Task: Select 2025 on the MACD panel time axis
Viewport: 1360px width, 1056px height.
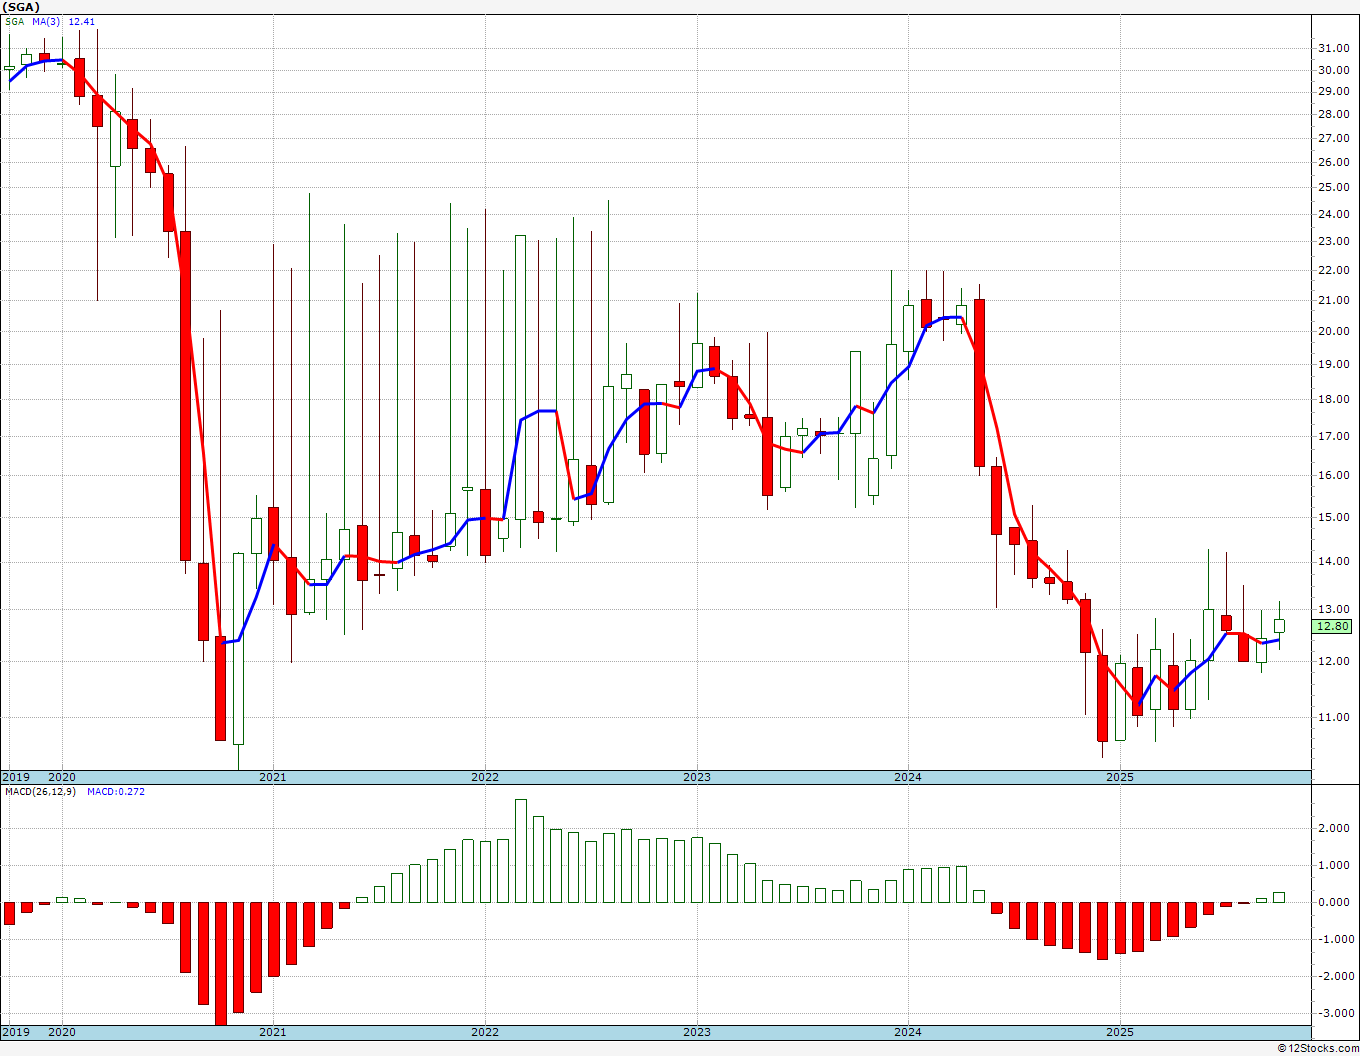Action: (x=1120, y=1032)
